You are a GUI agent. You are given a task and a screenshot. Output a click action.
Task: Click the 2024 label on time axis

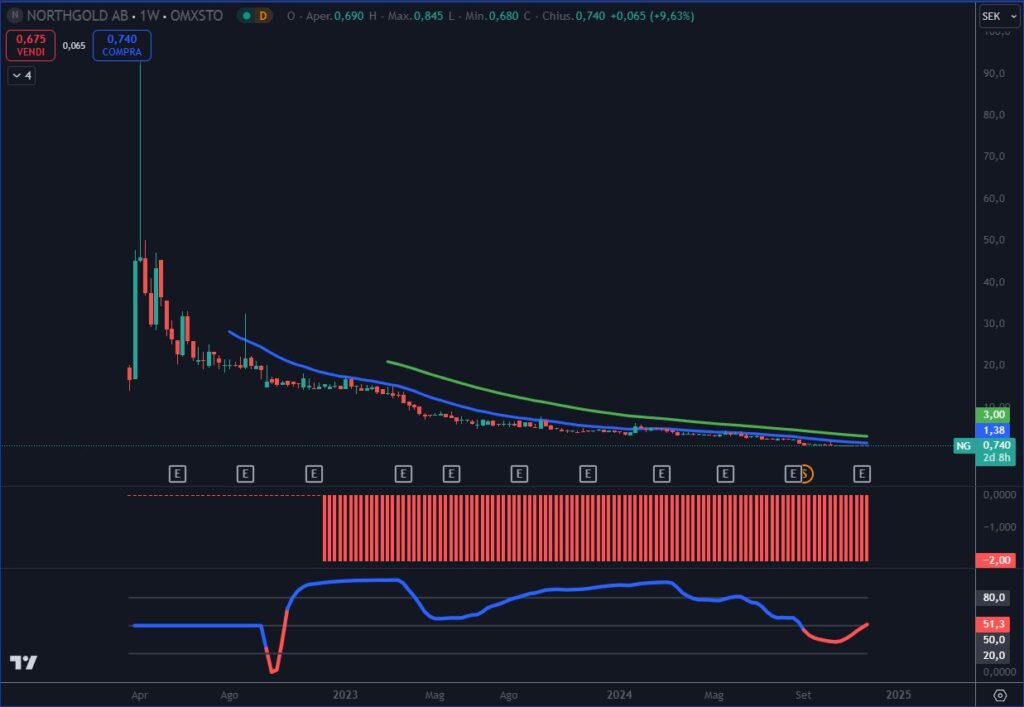pos(620,694)
